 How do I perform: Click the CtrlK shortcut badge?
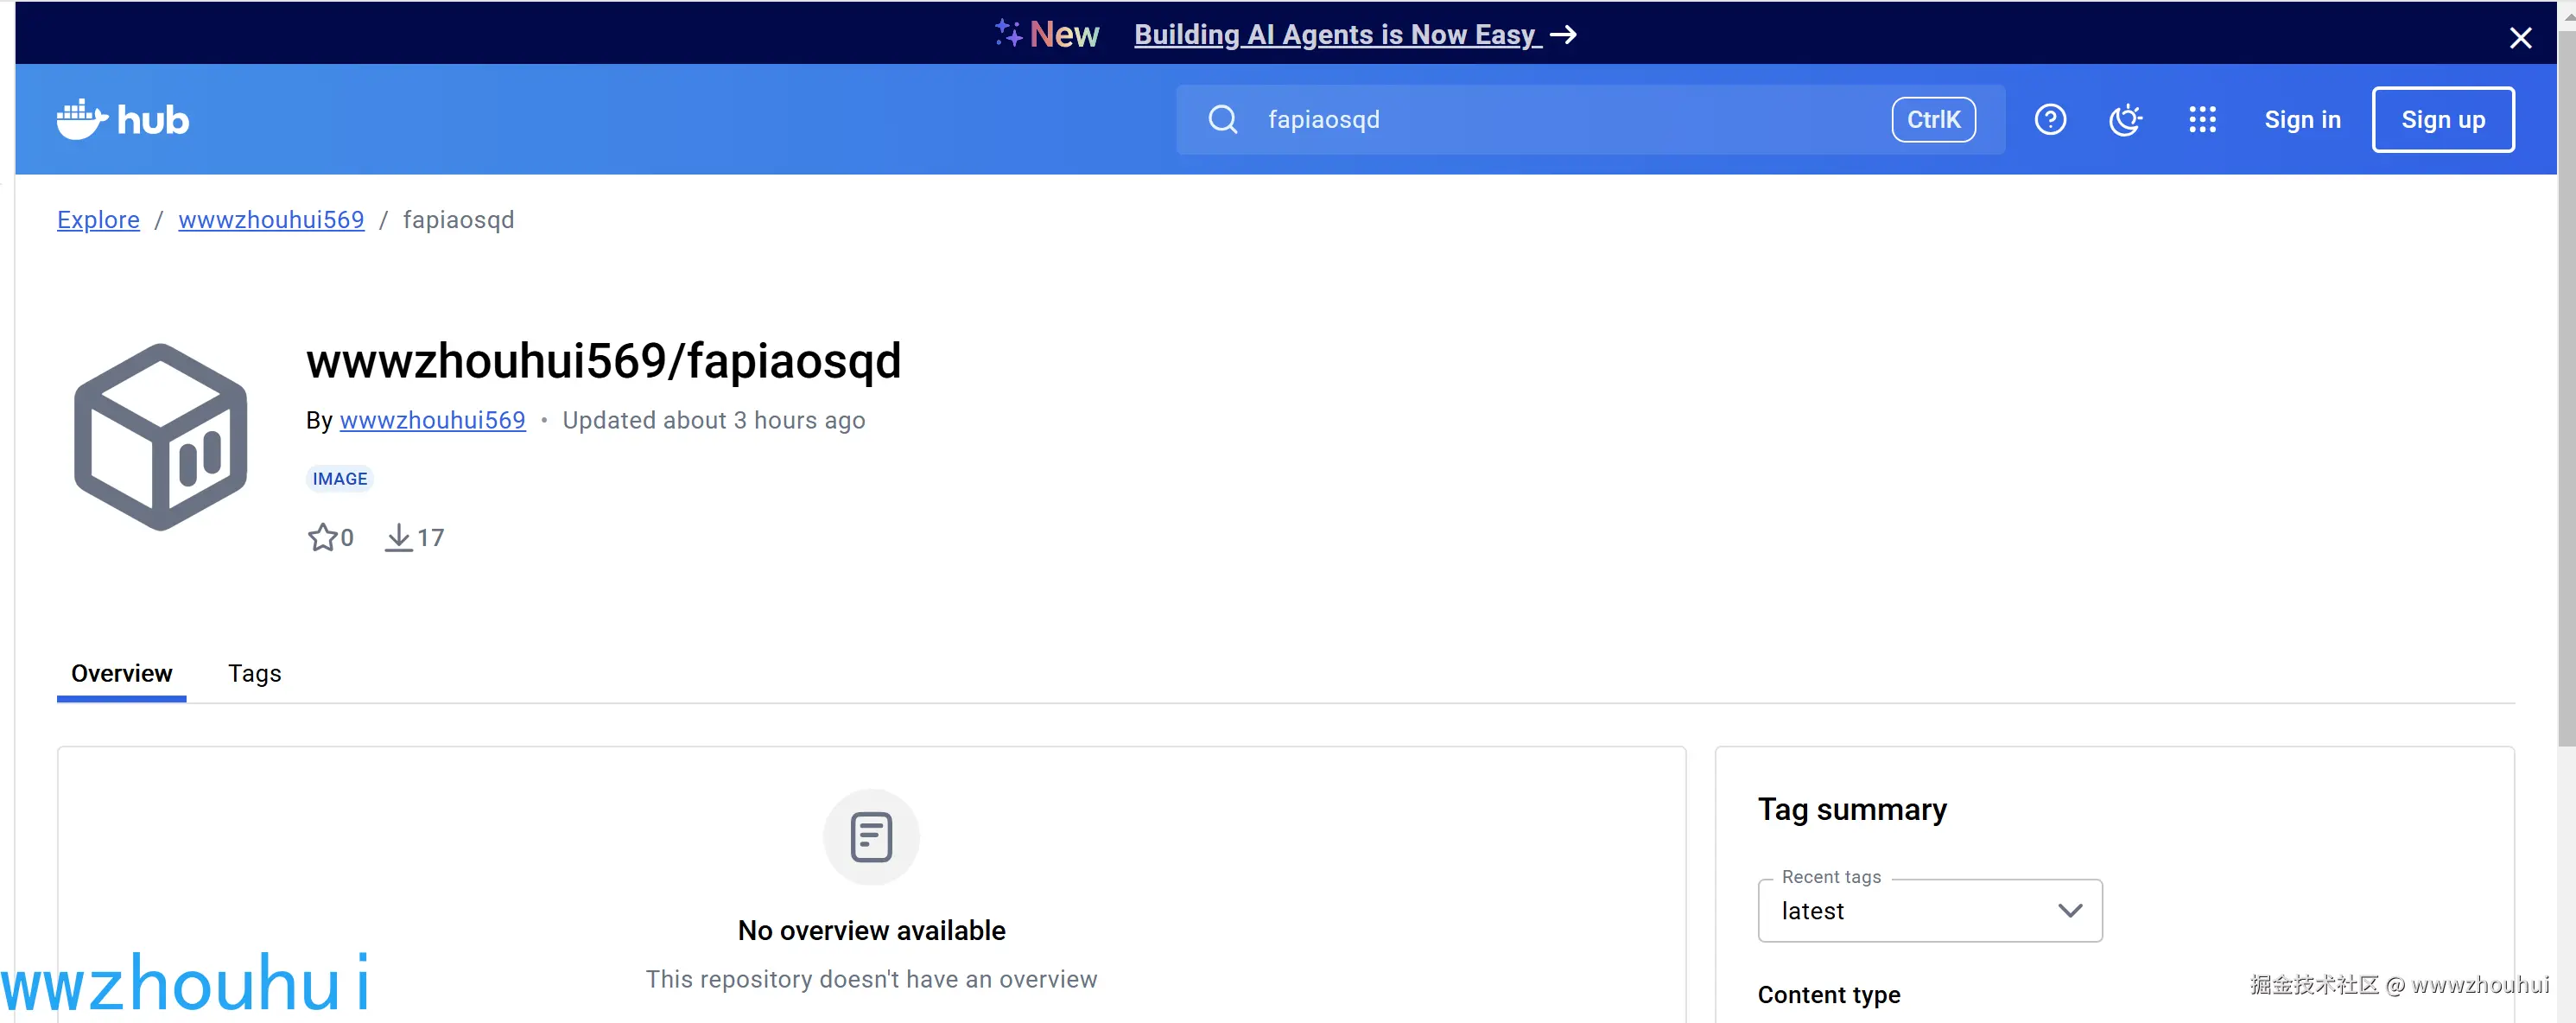(1933, 120)
